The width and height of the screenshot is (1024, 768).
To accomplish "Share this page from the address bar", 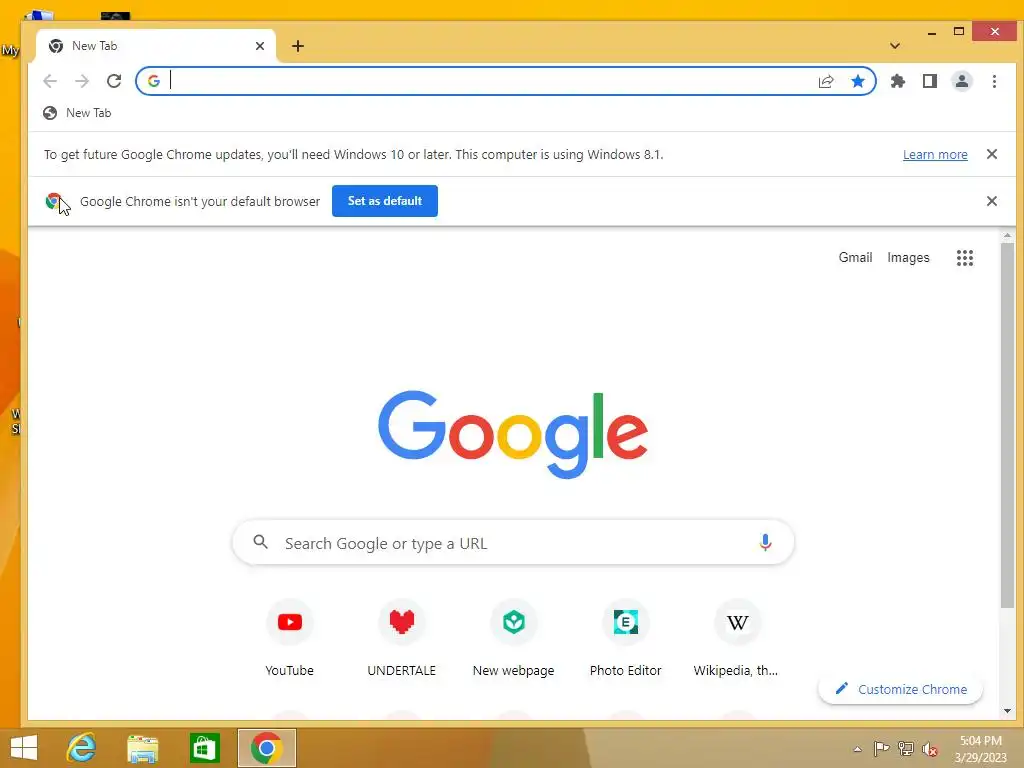I will (826, 81).
